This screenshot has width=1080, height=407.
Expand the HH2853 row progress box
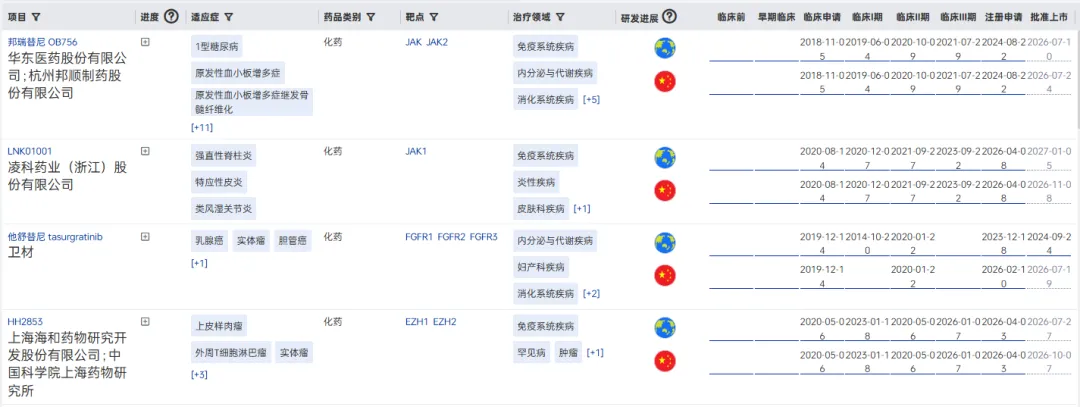pyautogui.click(x=145, y=322)
